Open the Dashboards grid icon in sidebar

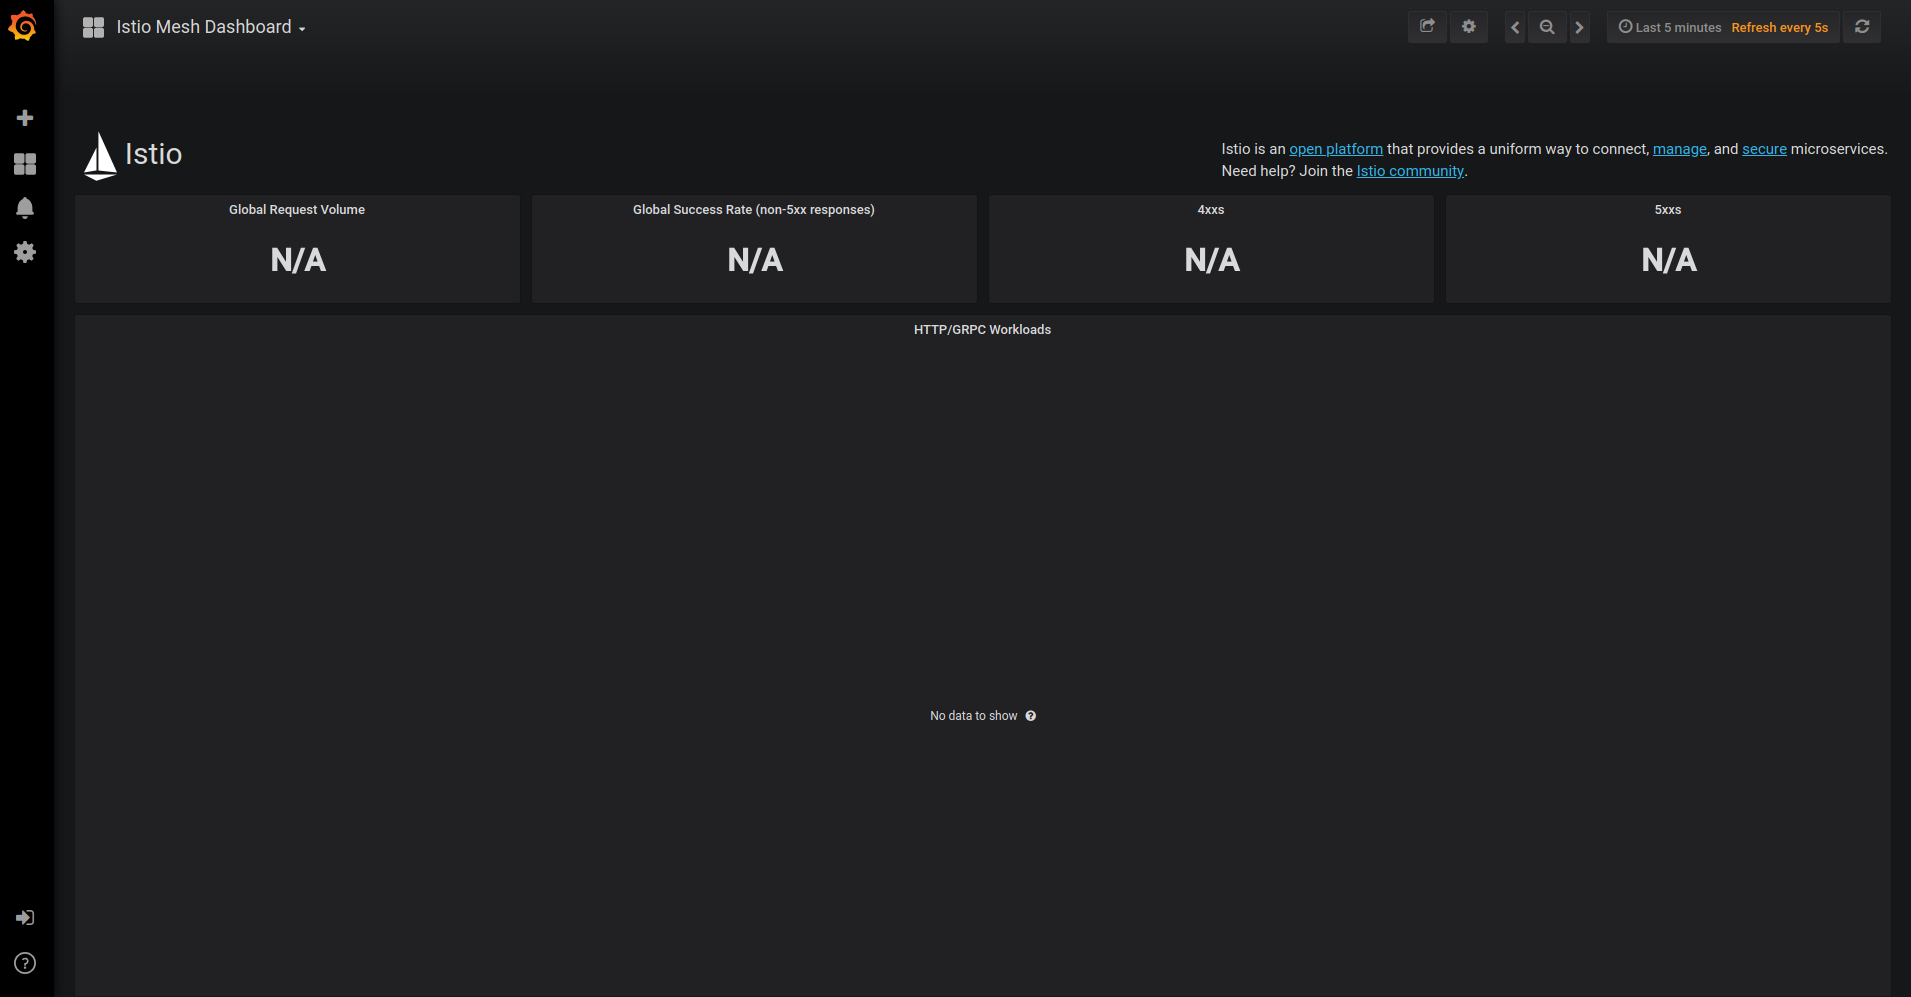pos(25,164)
